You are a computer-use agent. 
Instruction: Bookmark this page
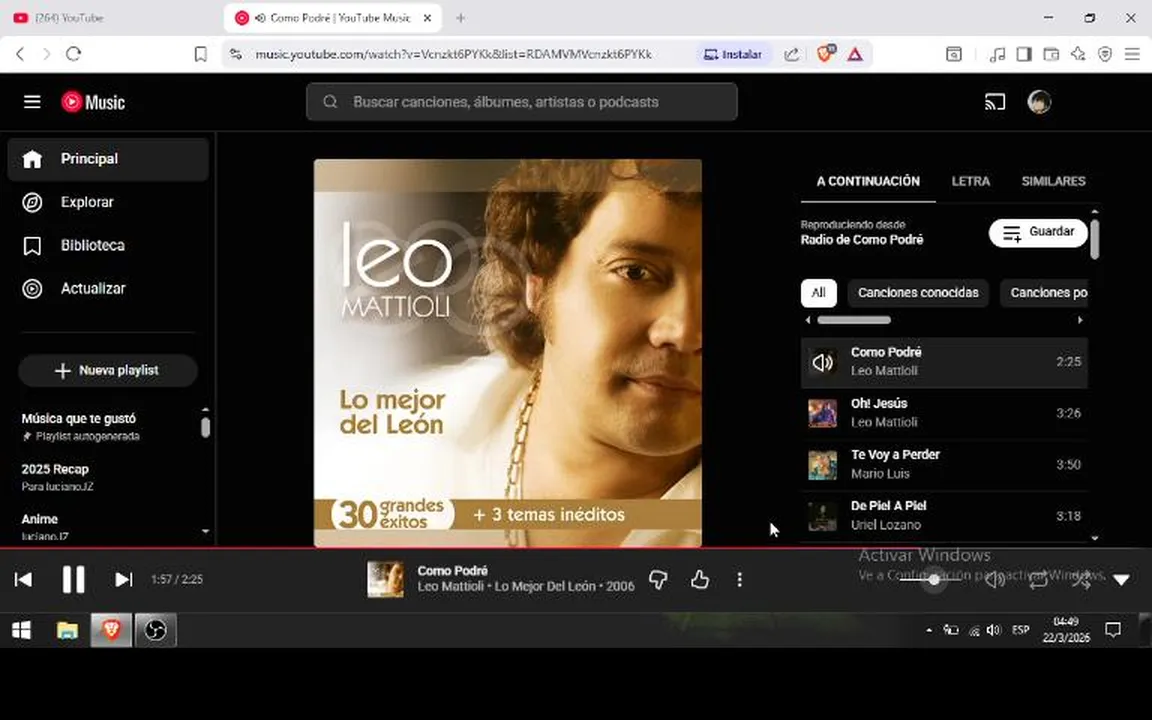point(200,54)
